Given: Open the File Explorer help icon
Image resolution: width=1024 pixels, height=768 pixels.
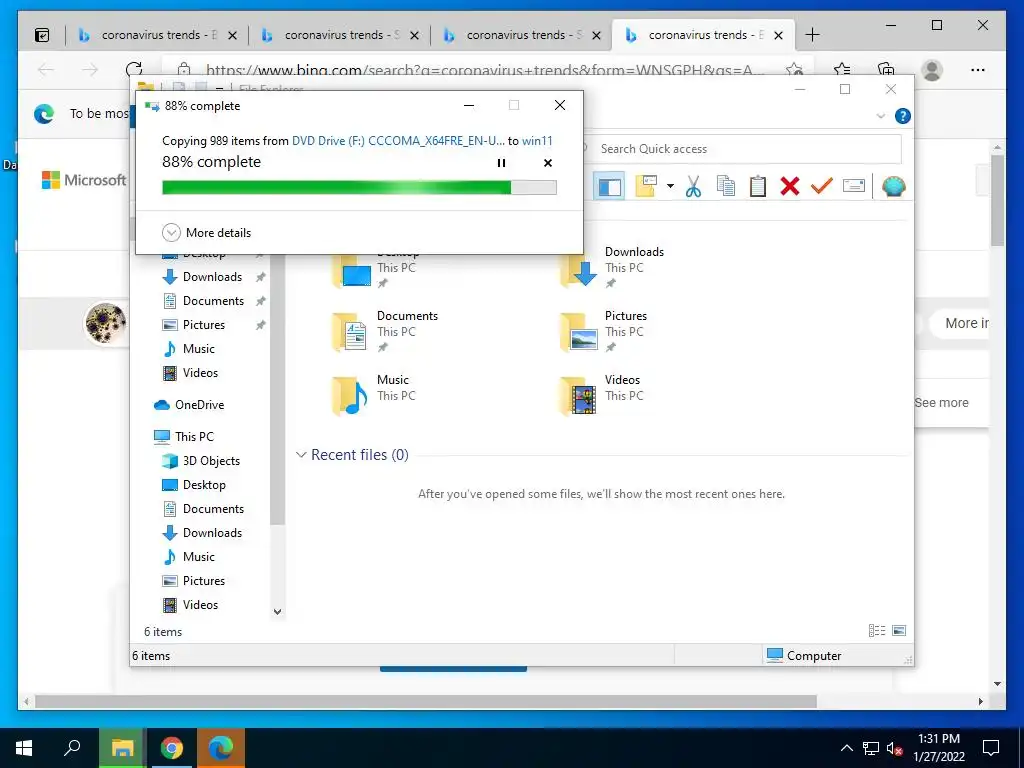Looking at the screenshot, I should [x=903, y=116].
